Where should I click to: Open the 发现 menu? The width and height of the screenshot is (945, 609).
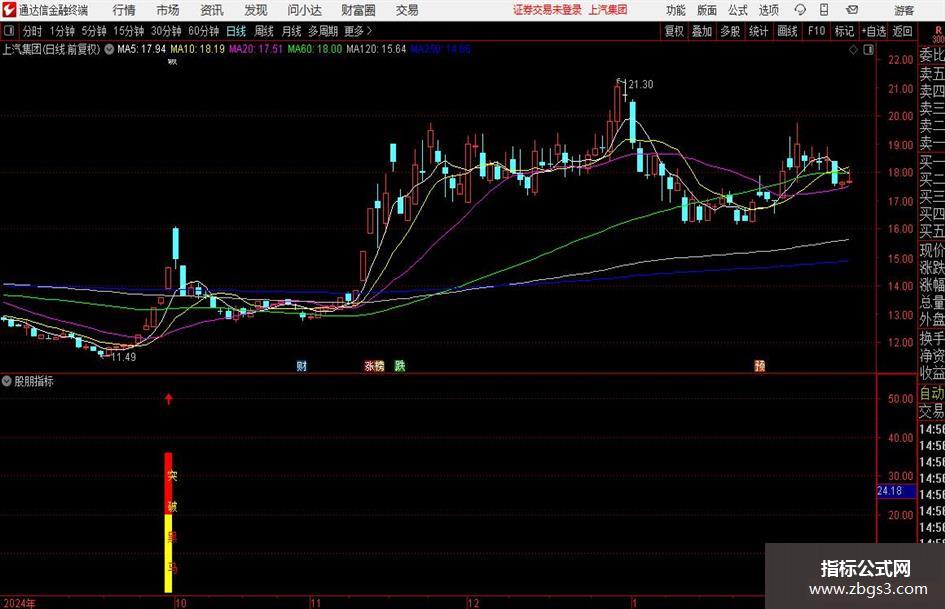pyautogui.click(x=256, y=10)
